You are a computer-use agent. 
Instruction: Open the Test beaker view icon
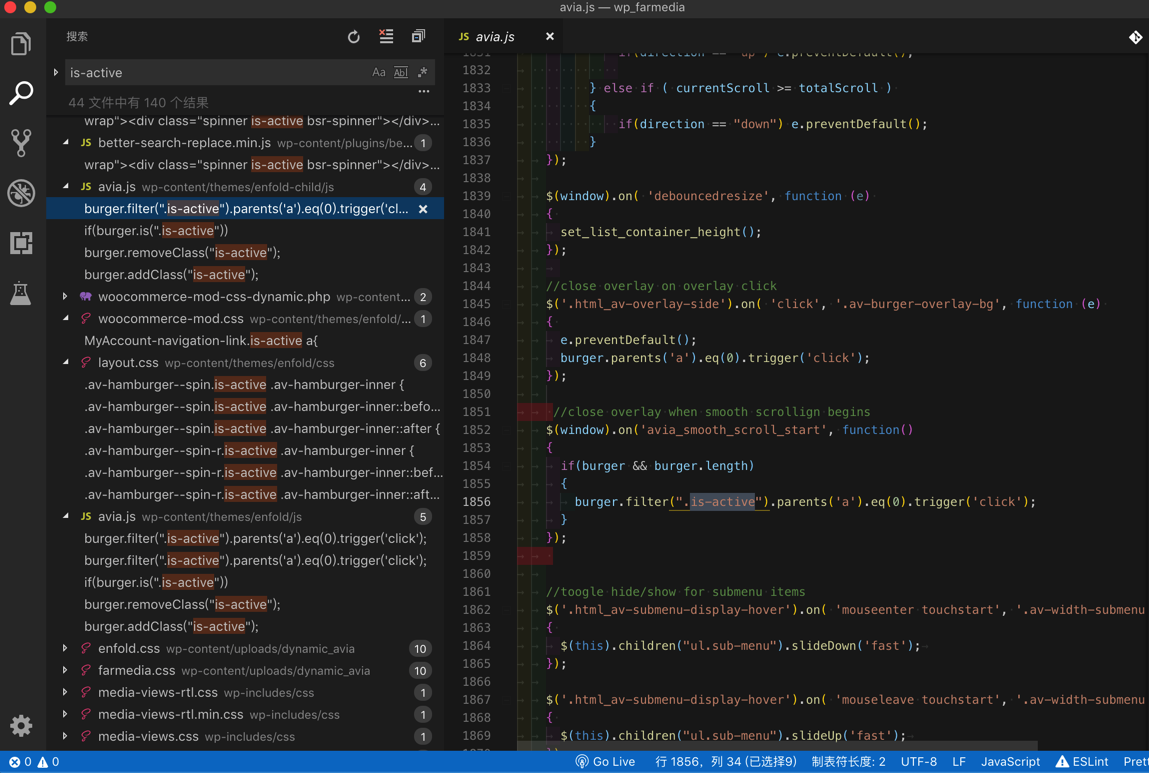click(x=21, y=293)
